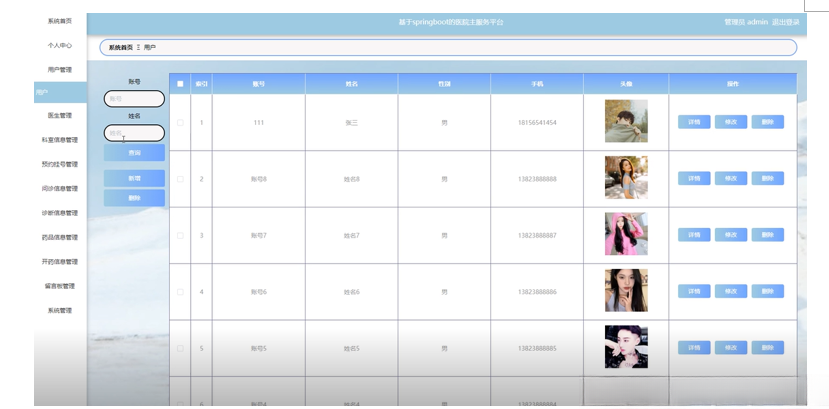Click the 性别 column header

(x=444, y=84)
